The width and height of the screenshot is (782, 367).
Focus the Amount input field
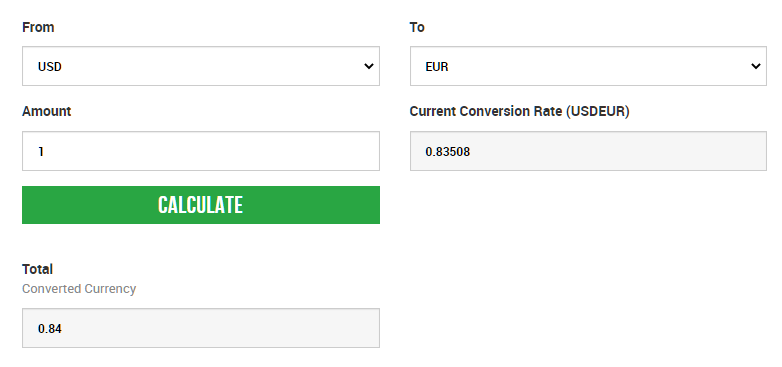click(x=200, y=151)
